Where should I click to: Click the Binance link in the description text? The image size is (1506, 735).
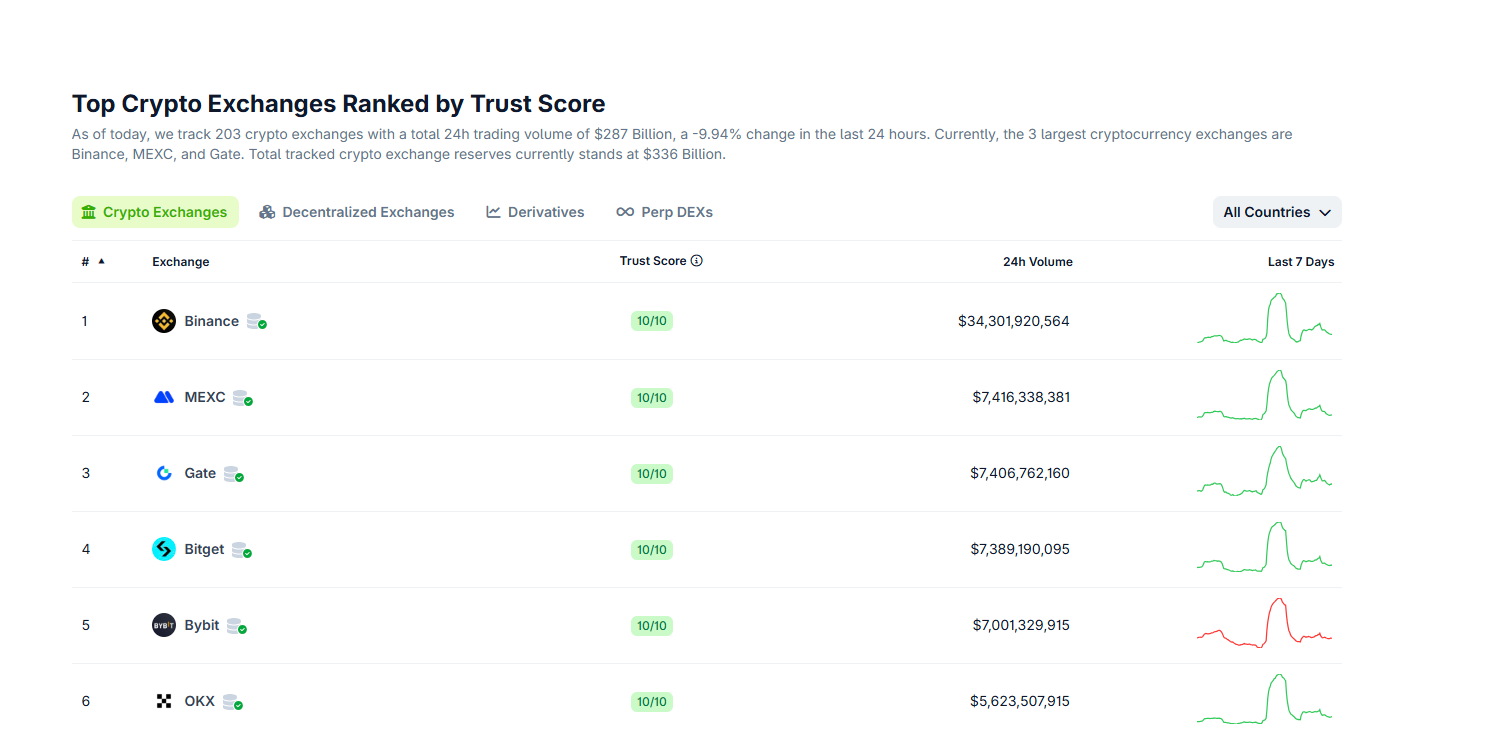coord(94,153)
